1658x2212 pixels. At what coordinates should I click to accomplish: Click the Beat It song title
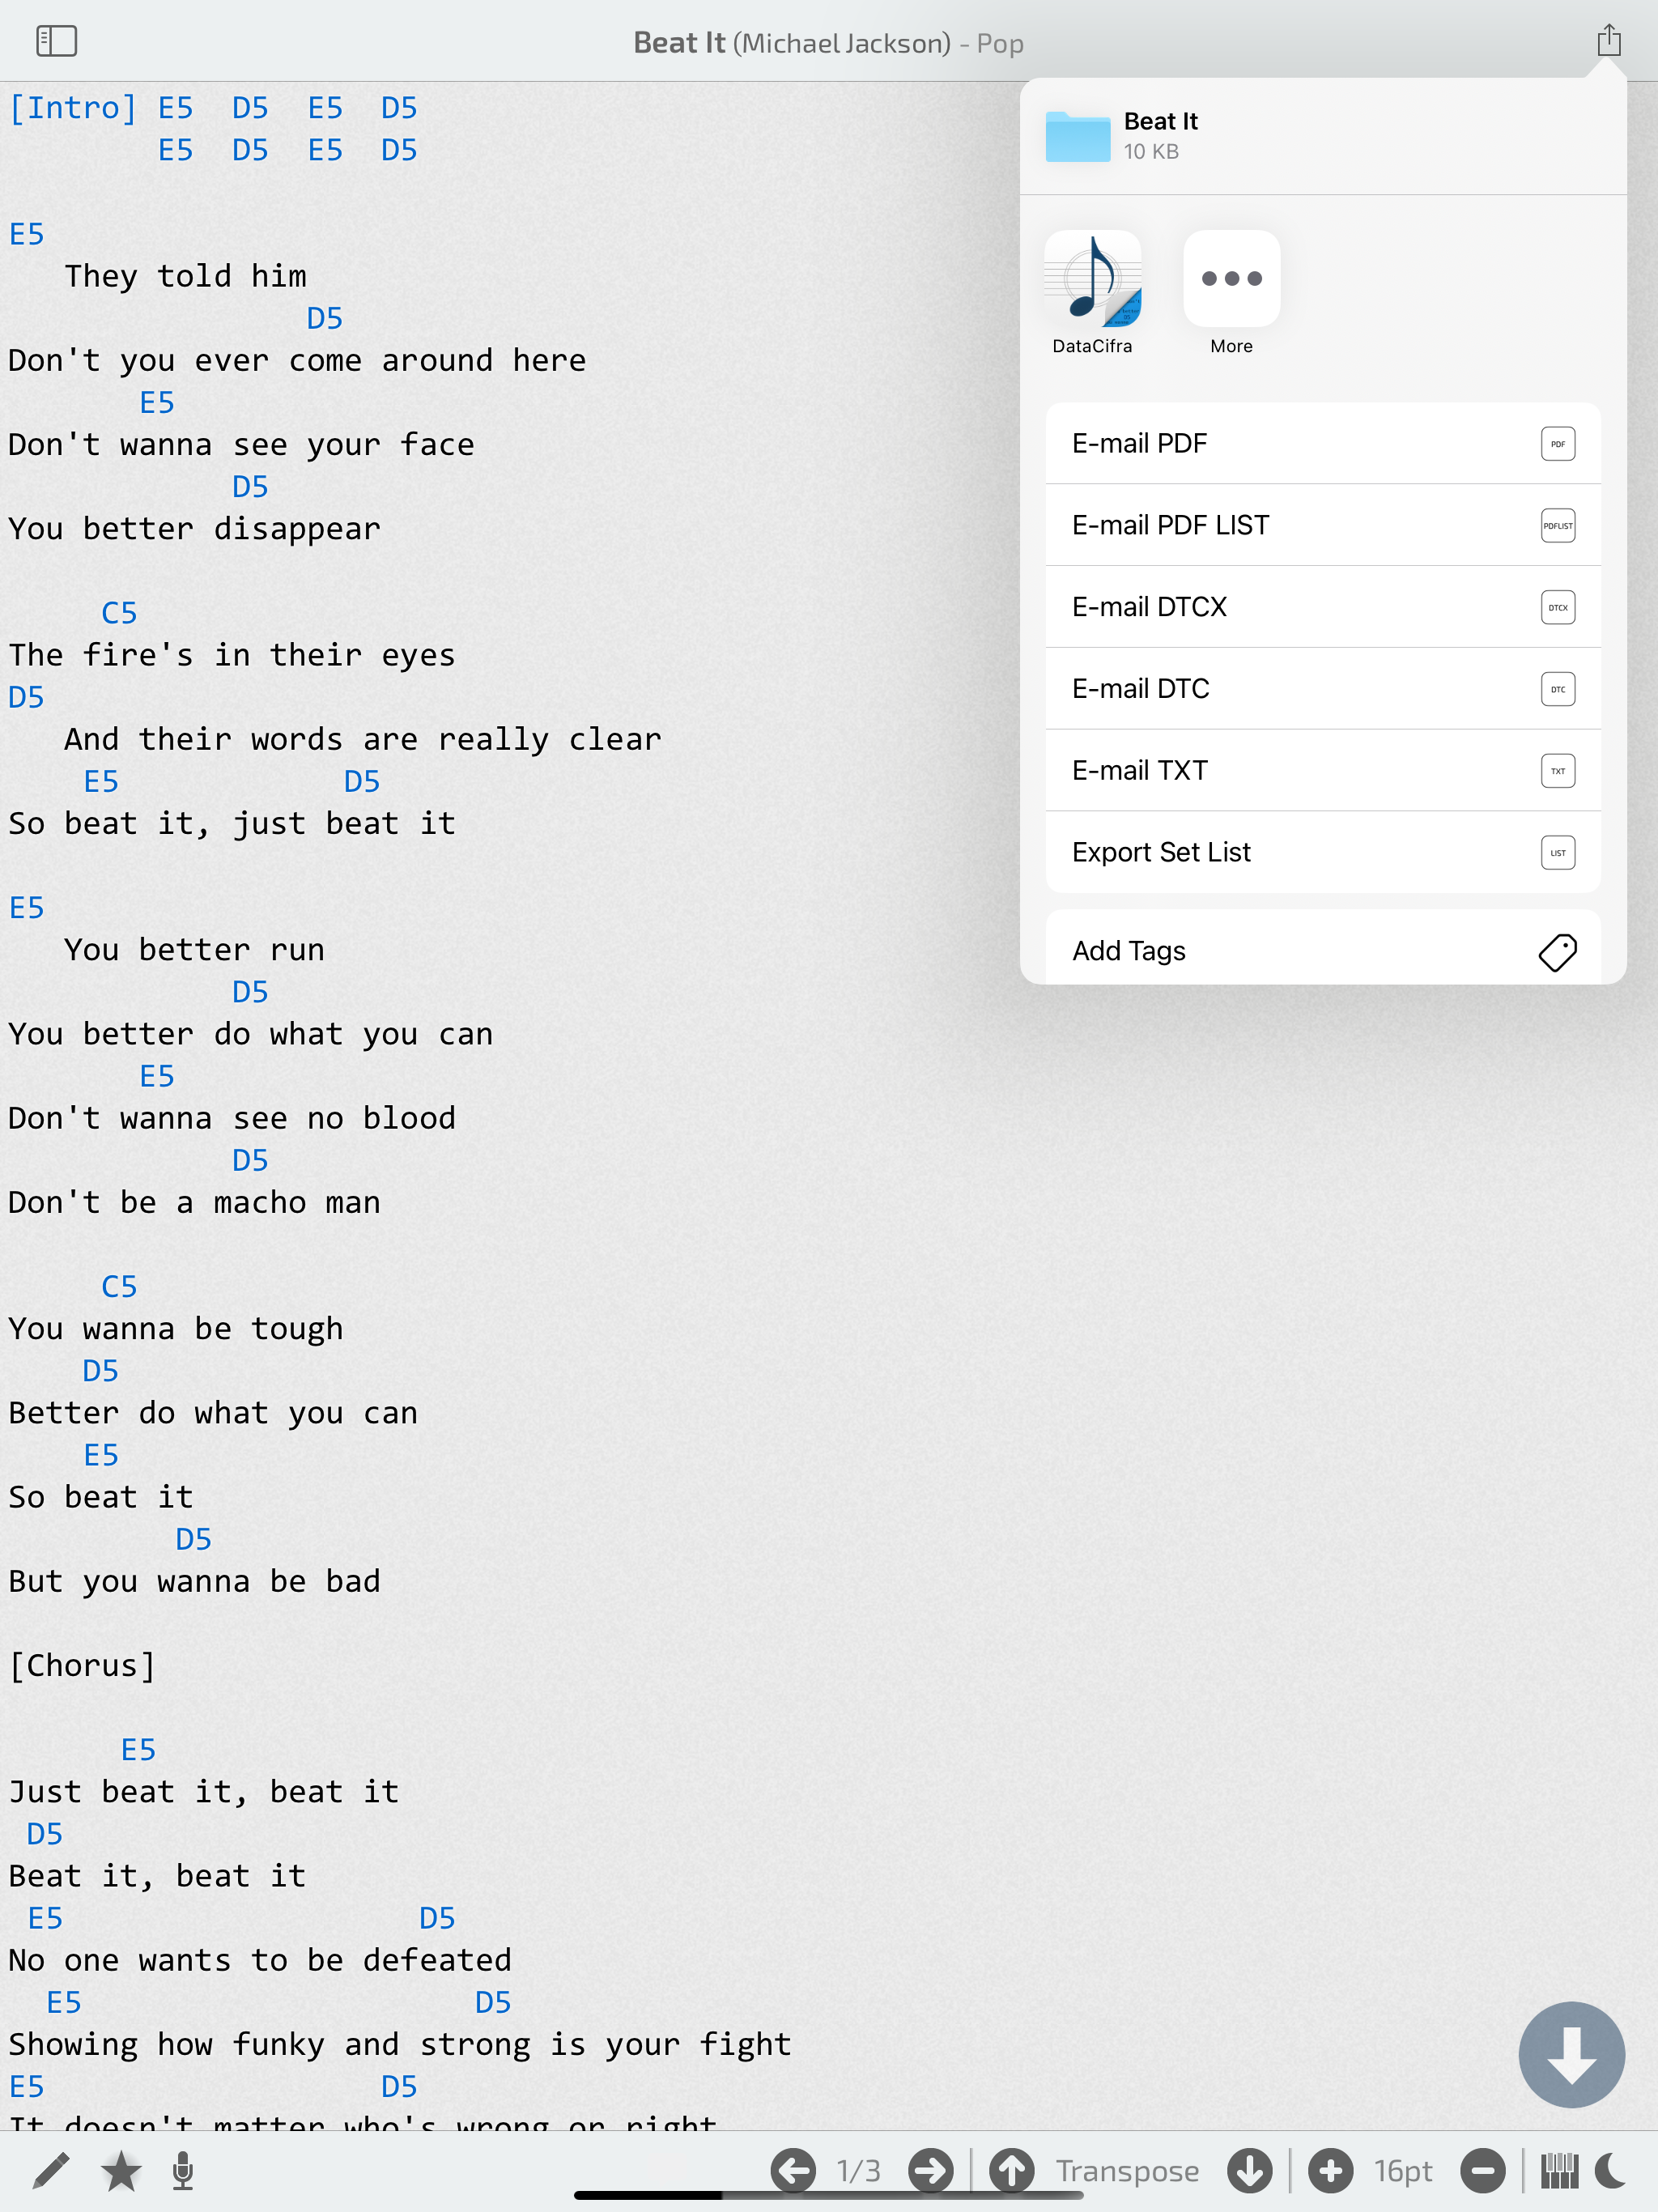[679, 43]
